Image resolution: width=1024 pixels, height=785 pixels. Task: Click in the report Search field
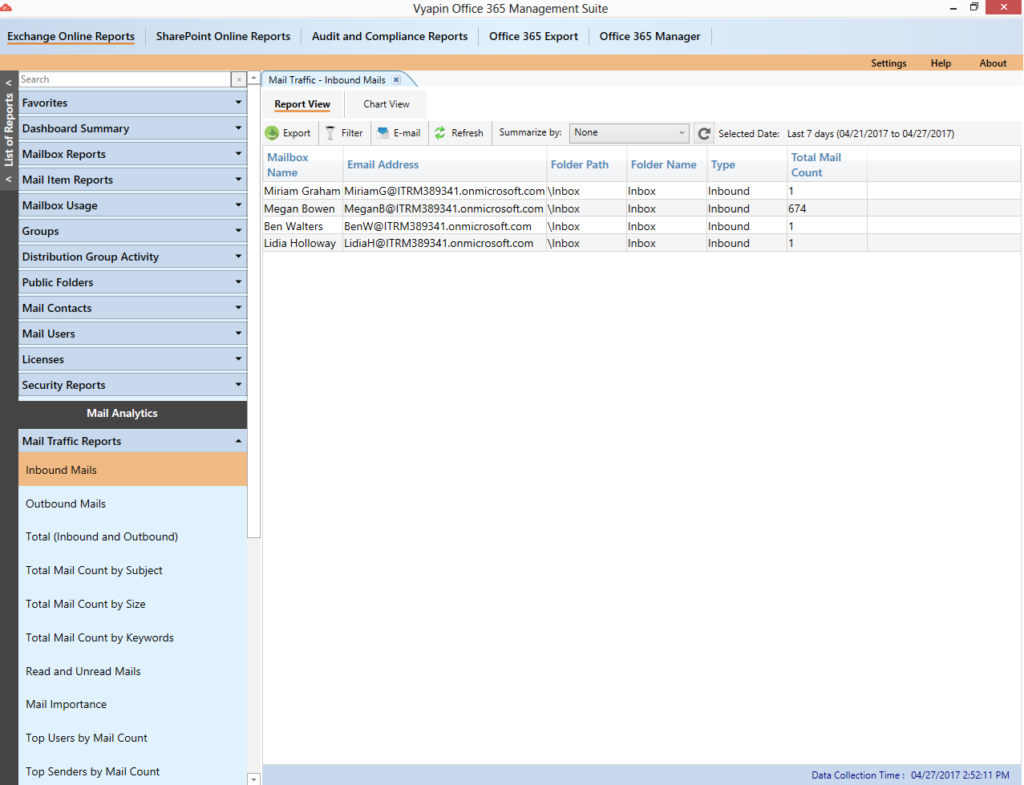coord(125,79)
